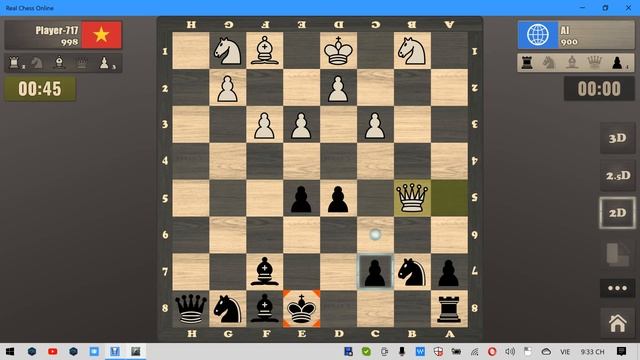Click the Vietnam flag star icon
Viewport: 640px width, 360px height.
point(101,35)
